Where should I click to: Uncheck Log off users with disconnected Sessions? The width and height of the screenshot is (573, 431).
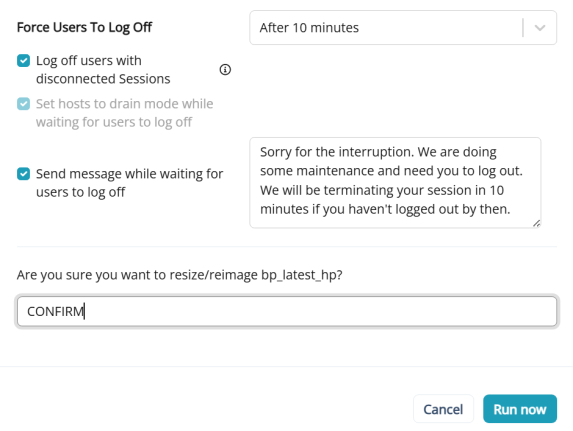[23, 61]
